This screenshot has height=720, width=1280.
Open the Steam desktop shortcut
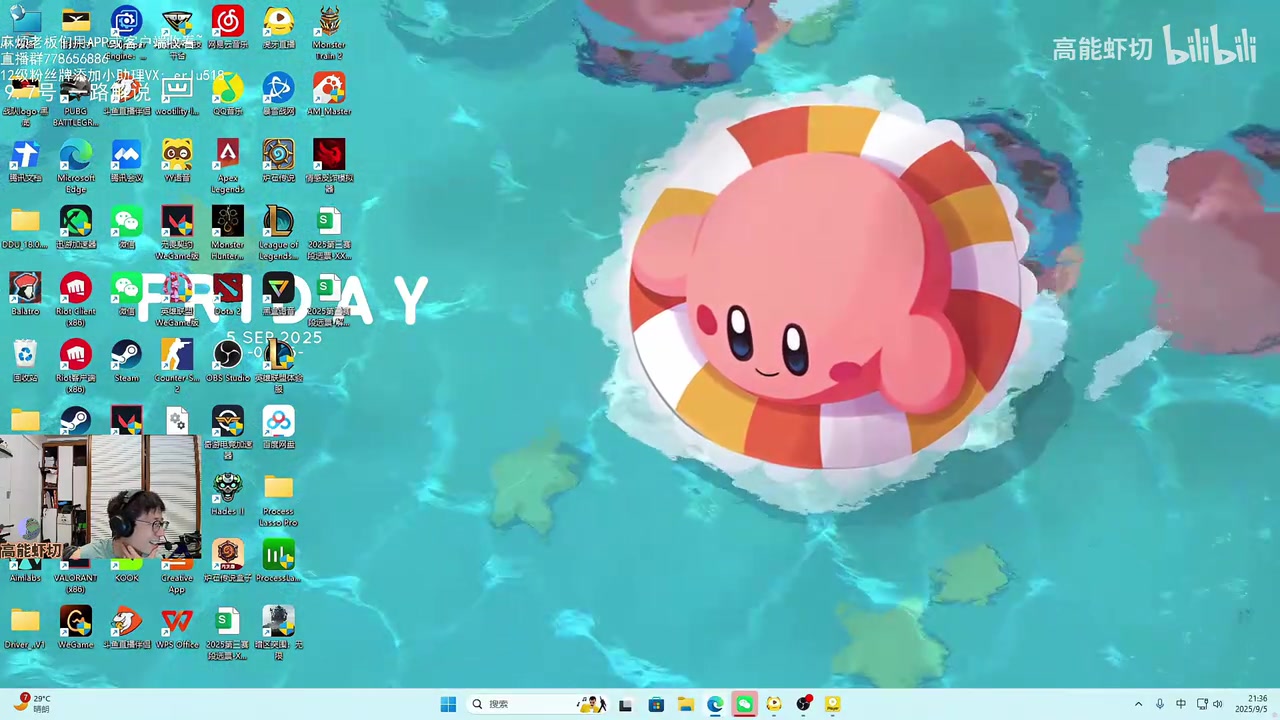tap(126, 356)
